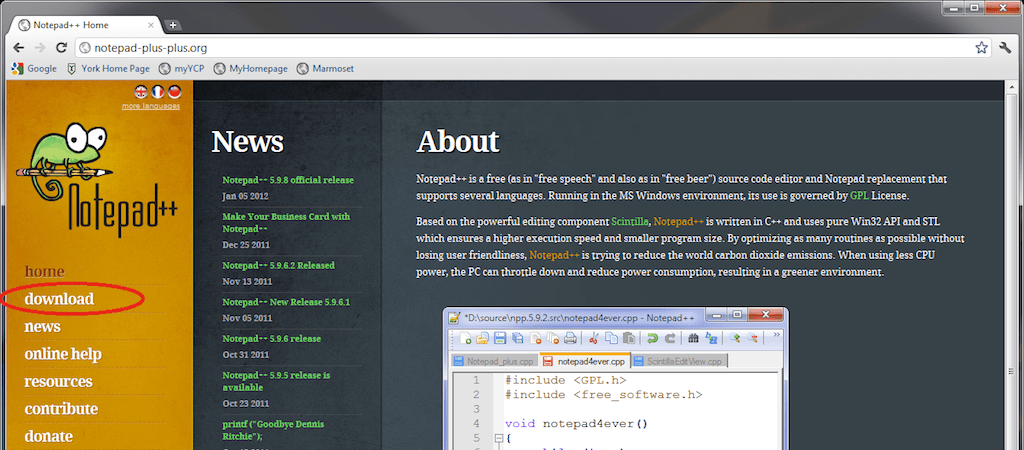Viewport: 1024px width, 450px height.
Task: Open Notepad++ 5.9.5 release is available news
Action: [x=276, y=381]
